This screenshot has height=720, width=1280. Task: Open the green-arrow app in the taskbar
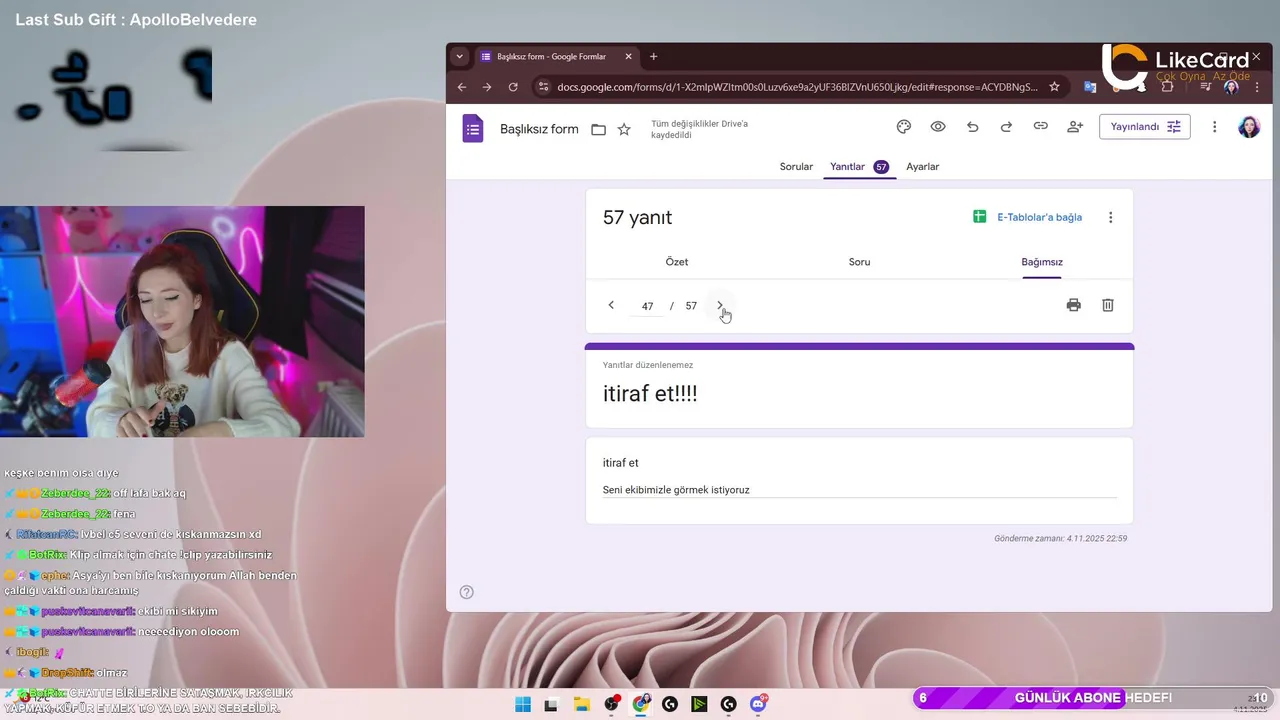click(x=699, y=704)
